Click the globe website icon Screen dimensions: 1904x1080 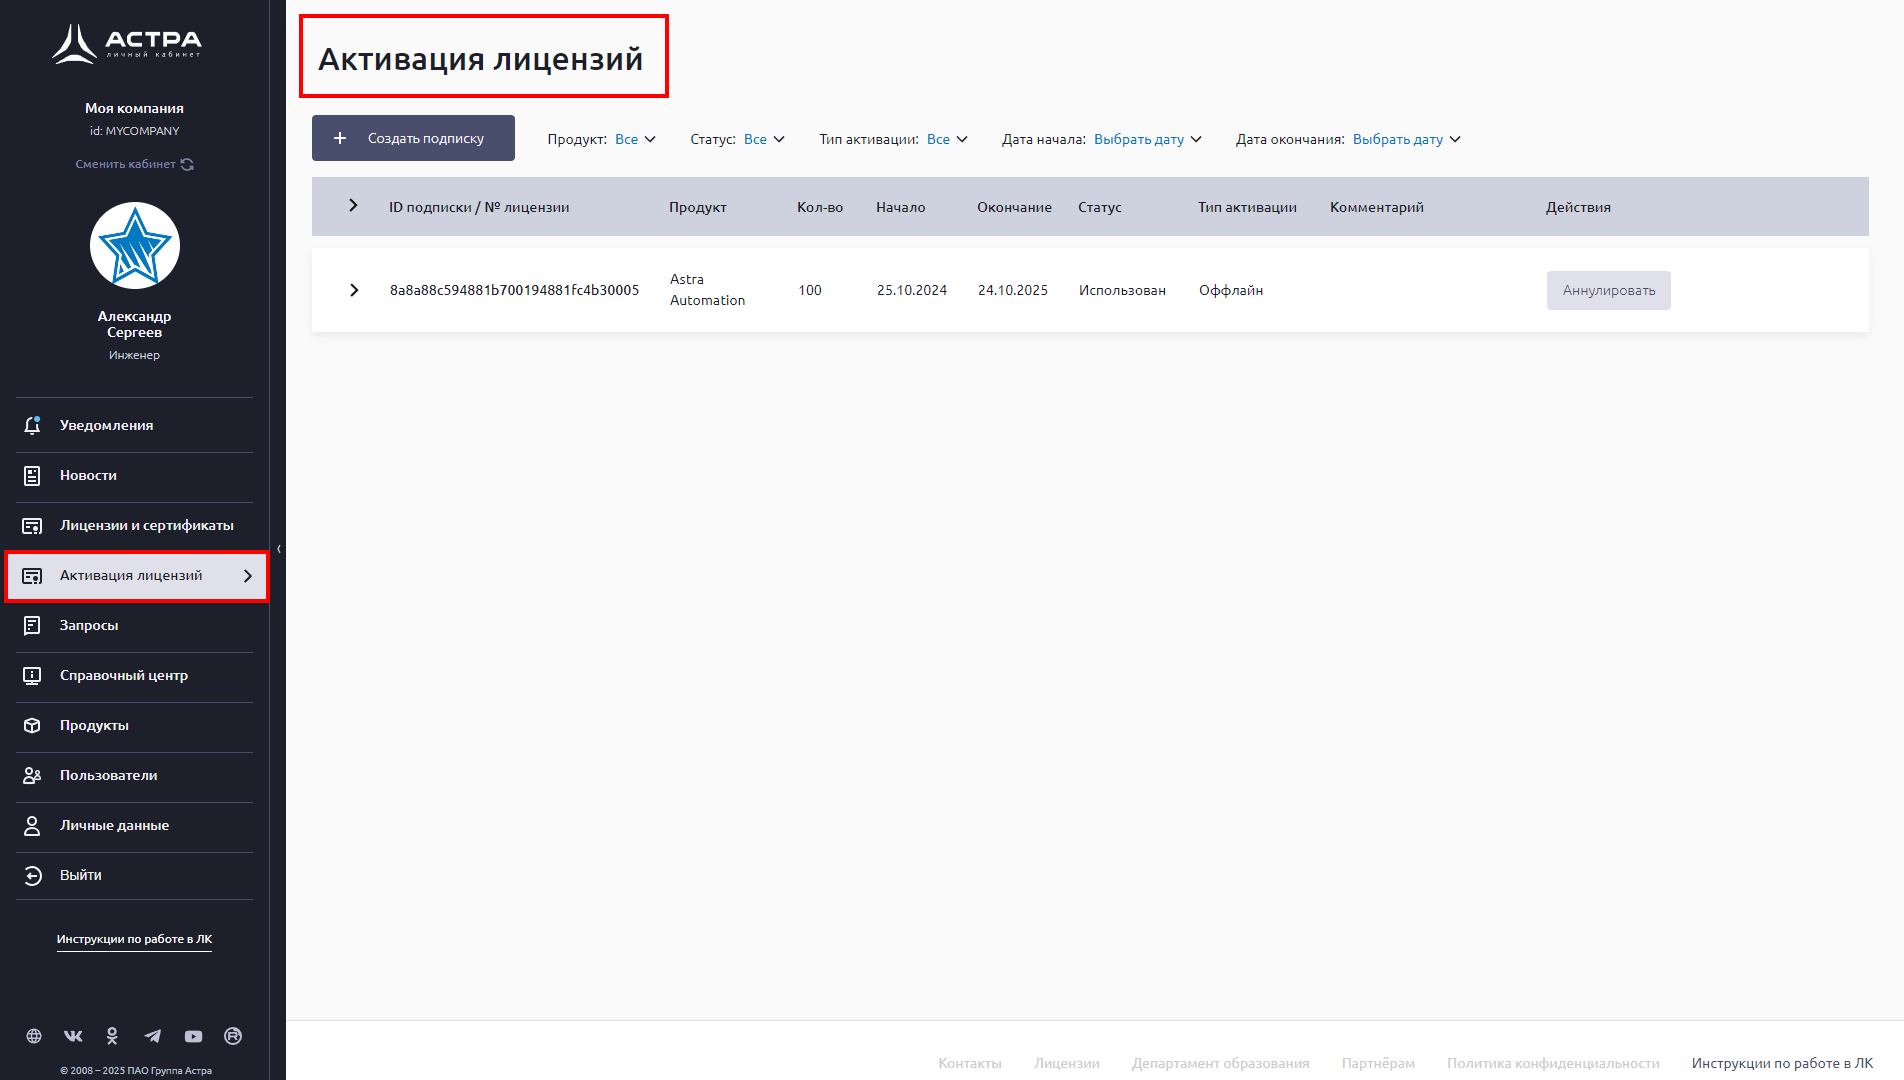[x=34, y=1036]
